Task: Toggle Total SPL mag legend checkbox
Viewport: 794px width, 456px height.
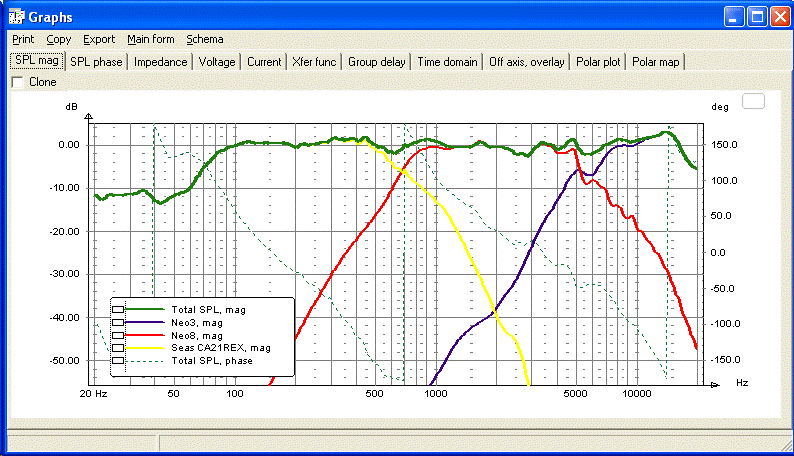Action: click(x=118, y=309)
